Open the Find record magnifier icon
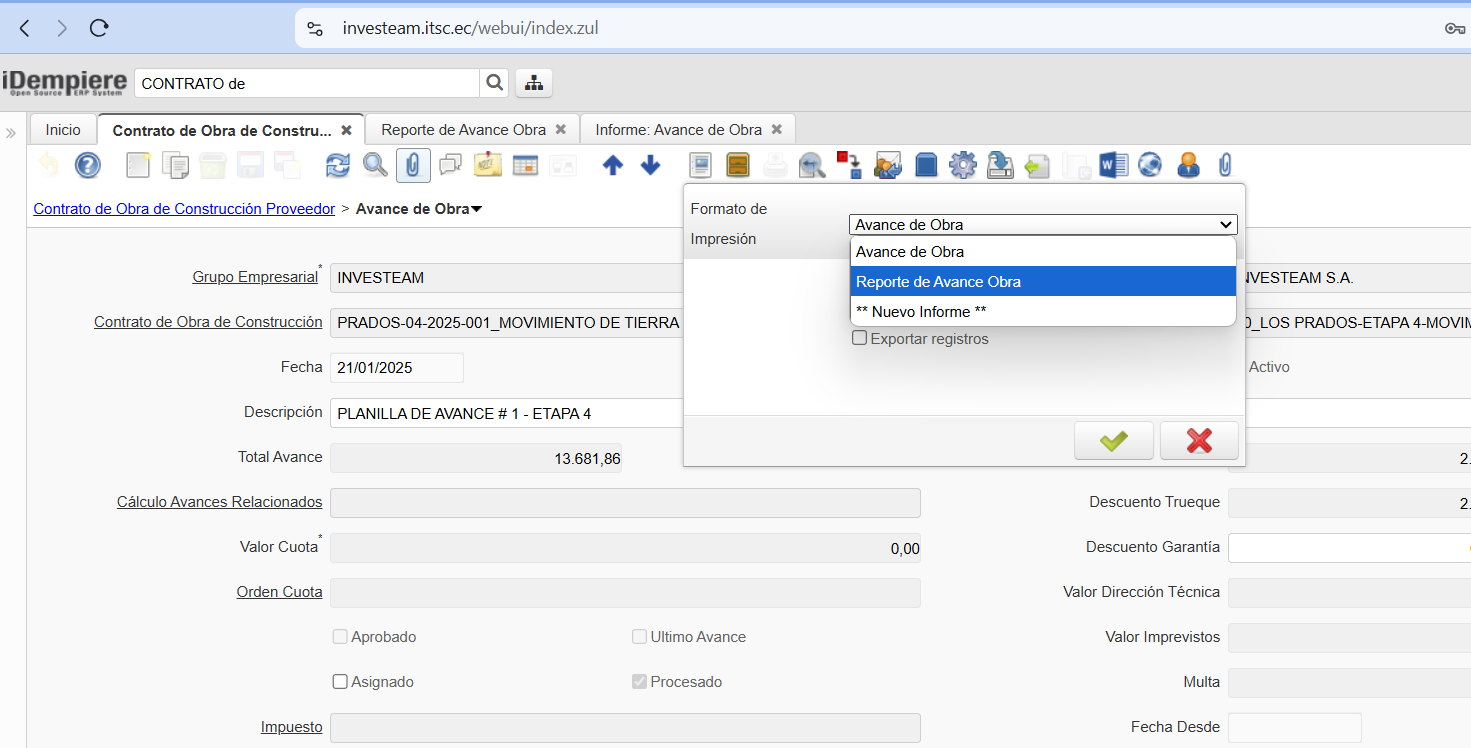Viewport: 1471px width, 748px height. 375,165
